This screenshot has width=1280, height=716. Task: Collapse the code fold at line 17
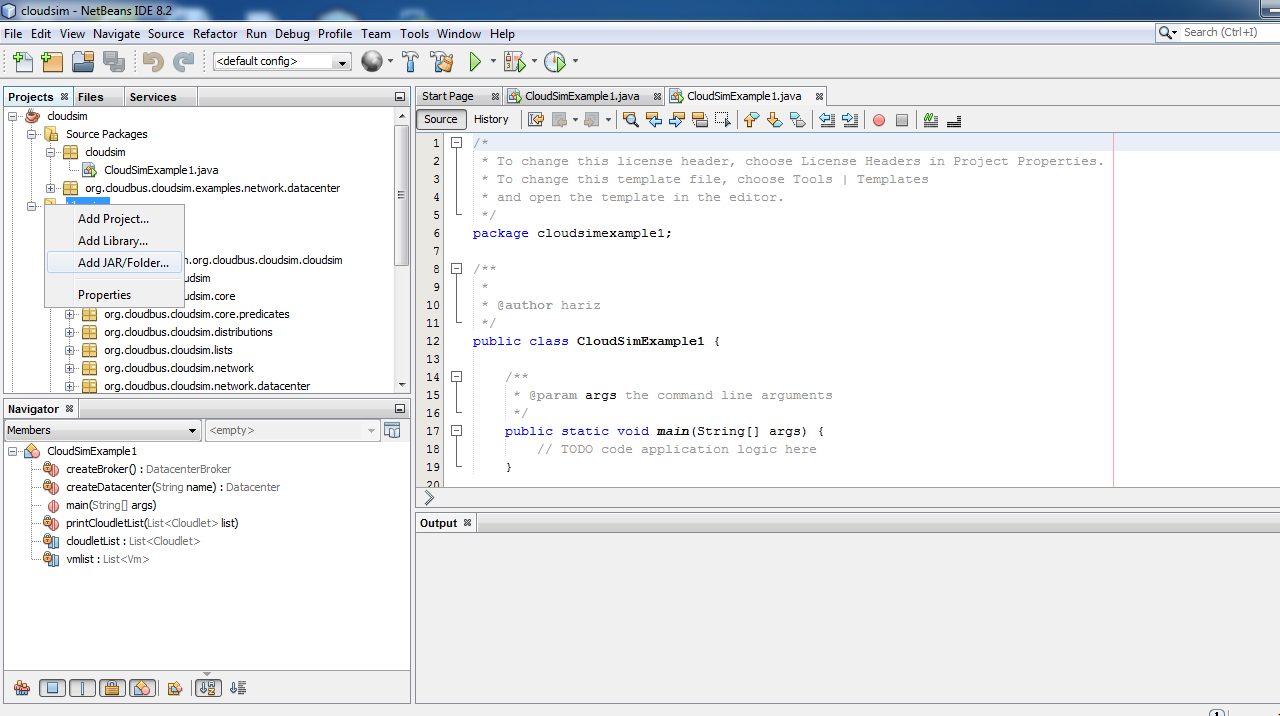coord(456,431)
